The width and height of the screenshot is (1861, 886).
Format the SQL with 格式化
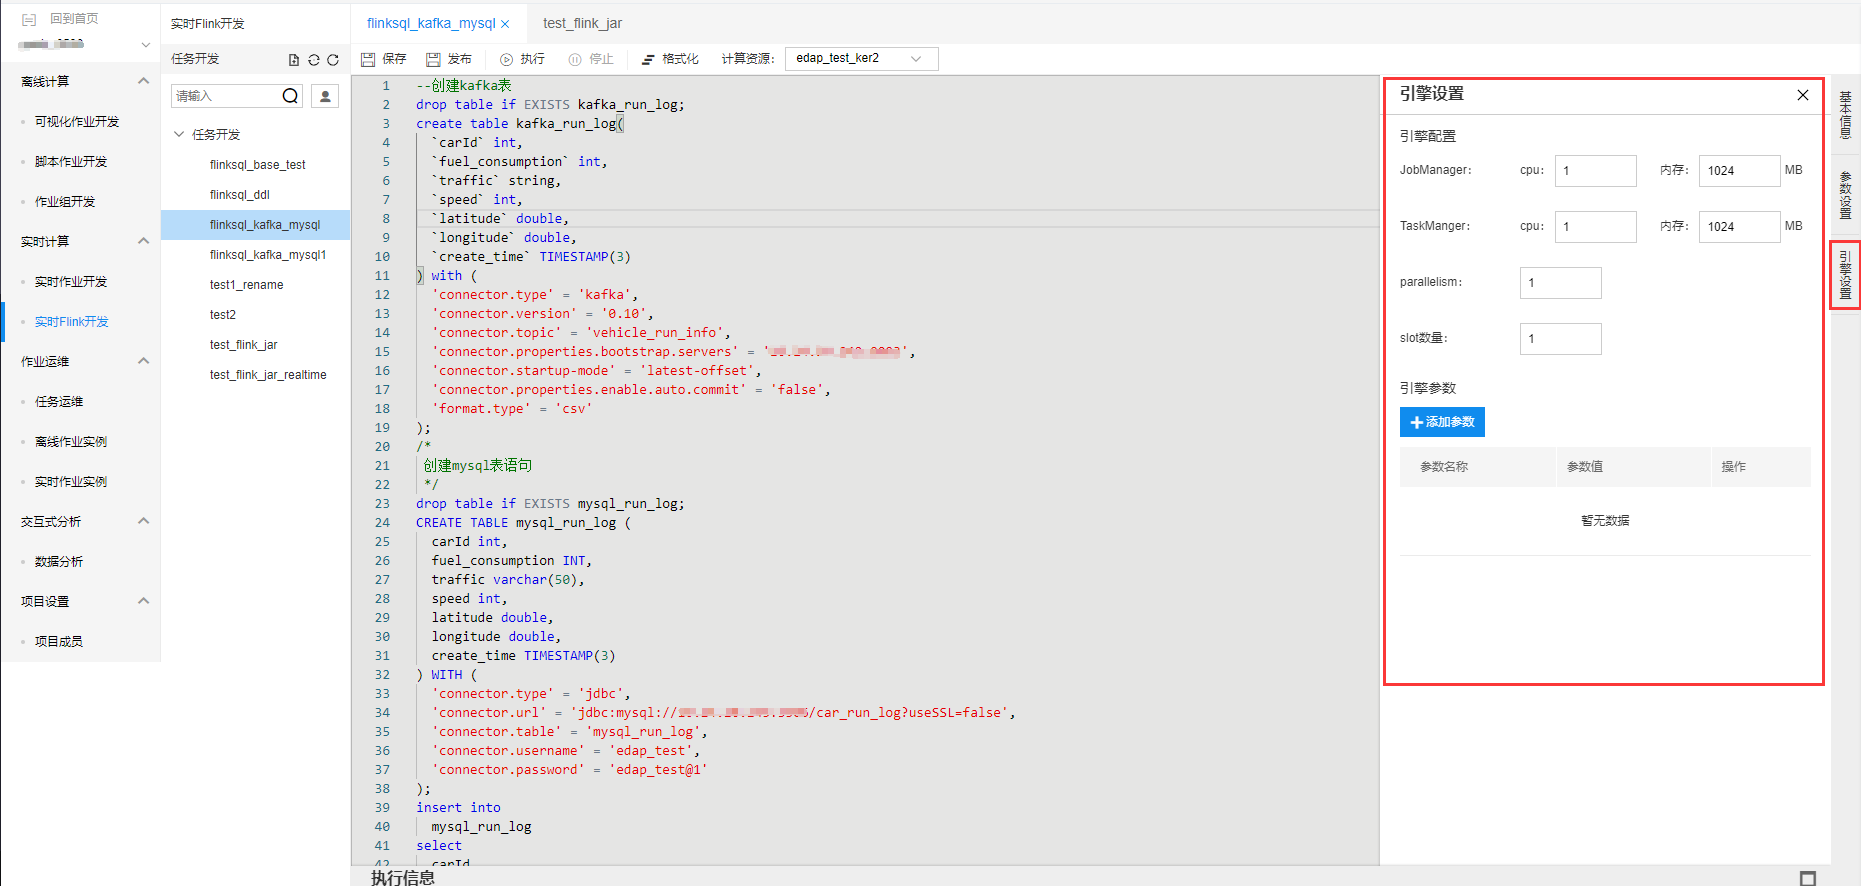click(670, 59)
